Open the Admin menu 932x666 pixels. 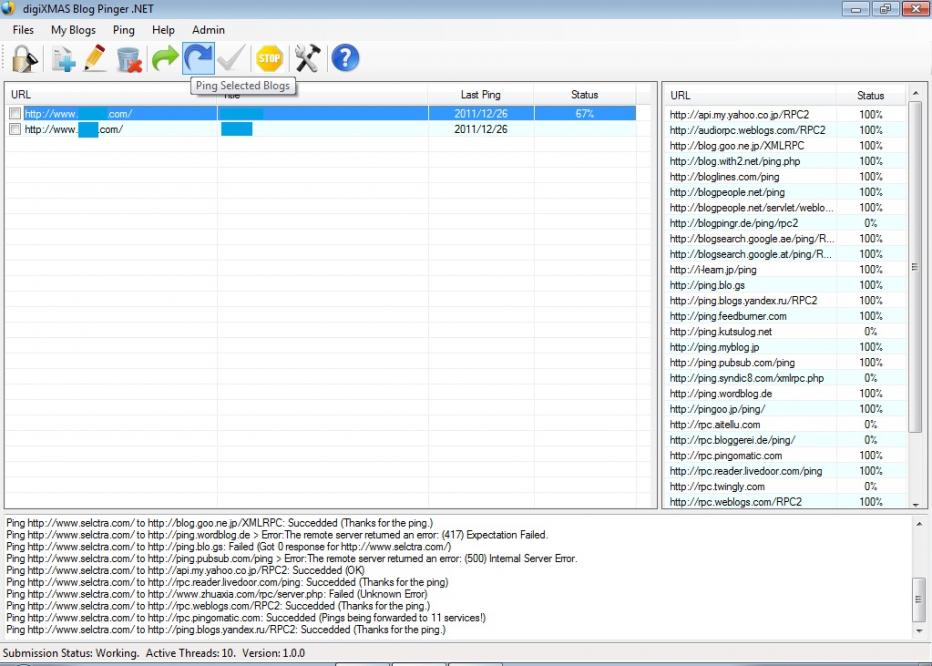[208, 30]
